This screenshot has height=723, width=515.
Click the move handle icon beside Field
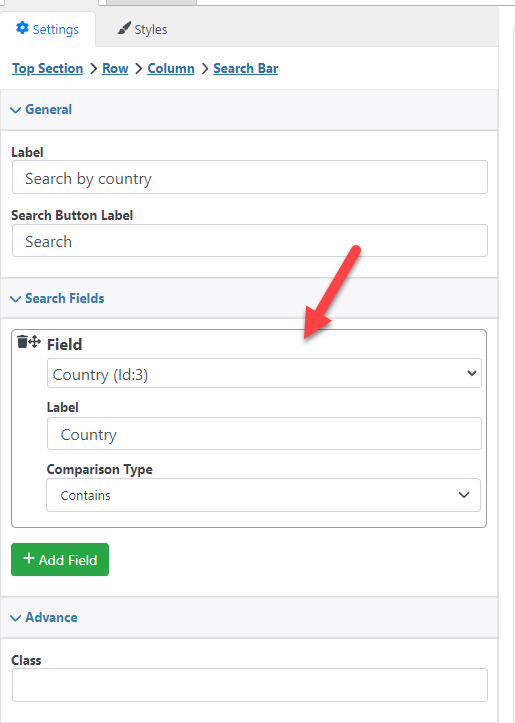35,342
